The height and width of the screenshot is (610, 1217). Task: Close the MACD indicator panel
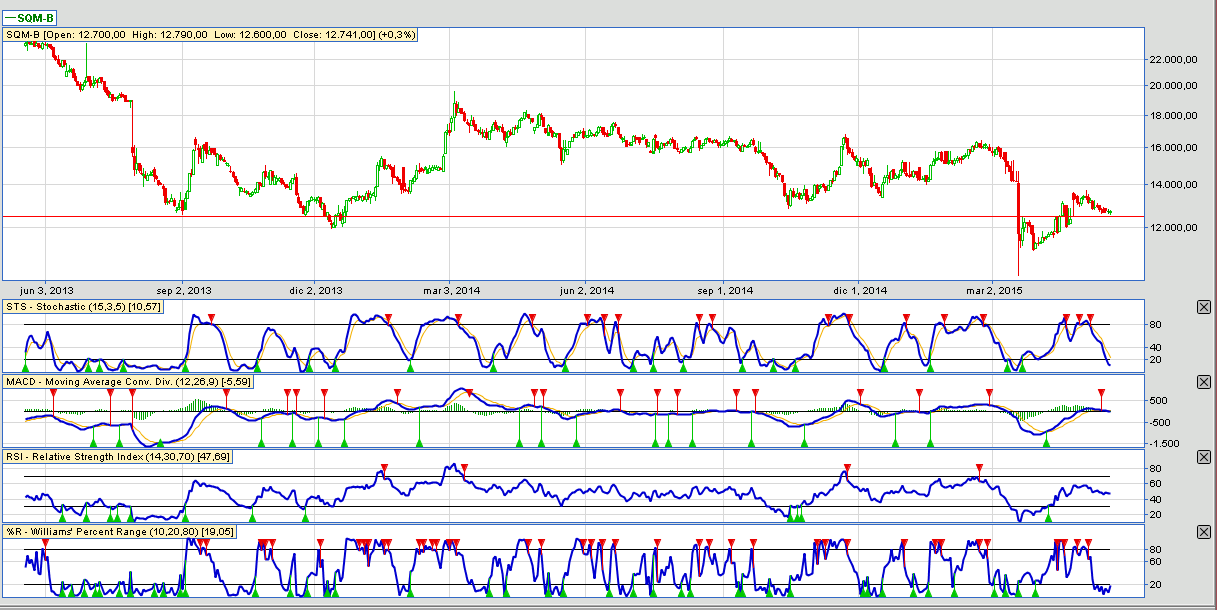click(1203, 382)
